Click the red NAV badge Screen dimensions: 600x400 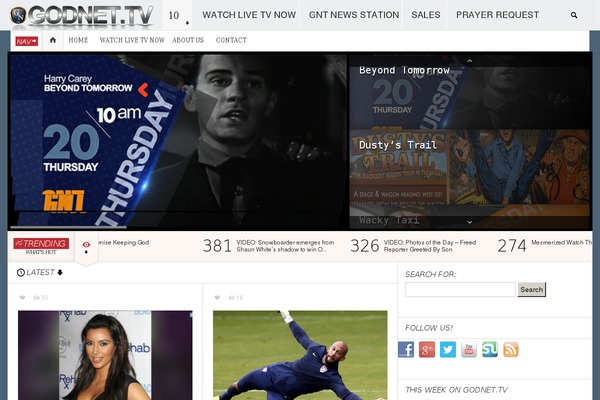point(26,41)
